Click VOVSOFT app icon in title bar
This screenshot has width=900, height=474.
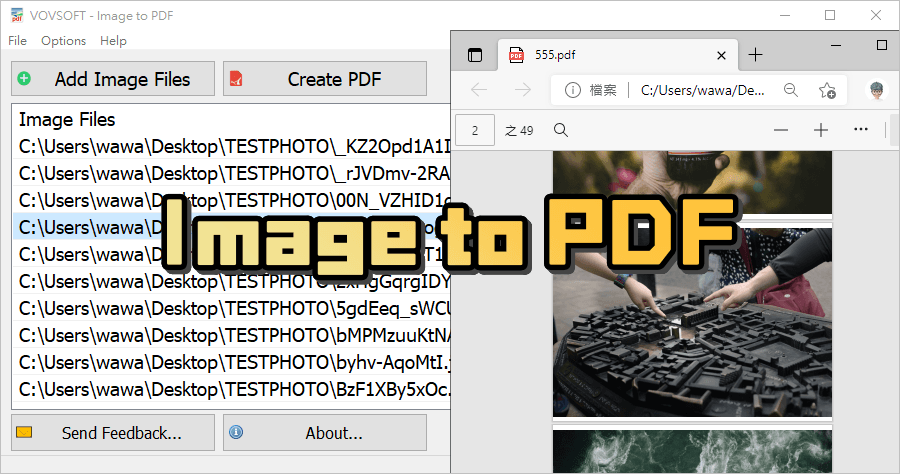pos(17,15)
